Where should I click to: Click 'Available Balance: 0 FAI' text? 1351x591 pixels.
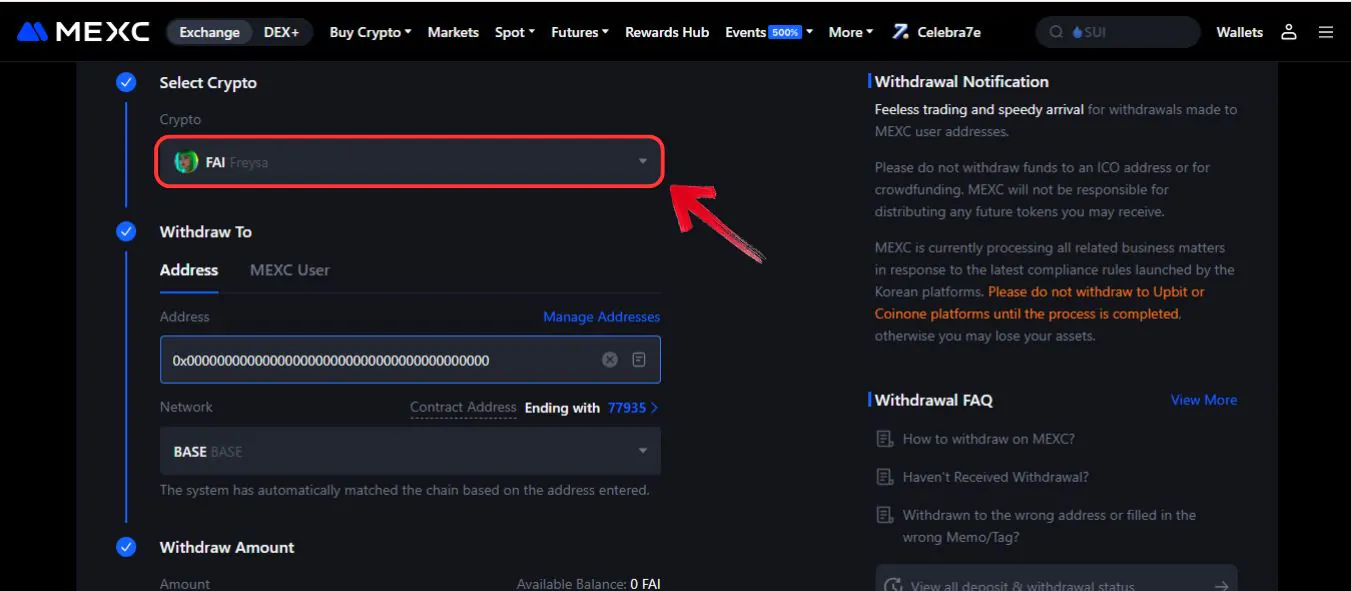pos(588,584)
